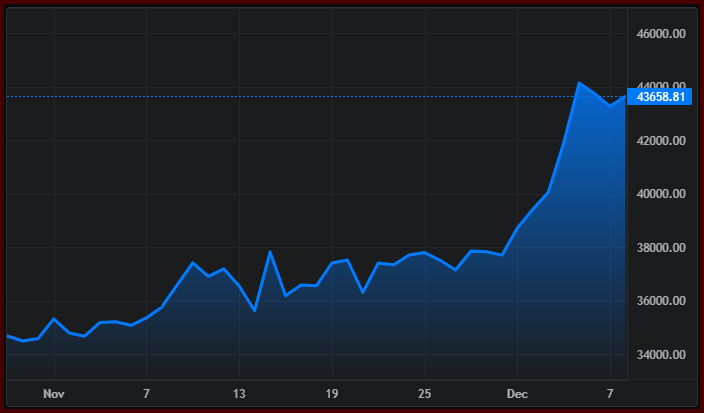The width and height of the screenshot is (704, 413).
Task: Click the 44000.00 price axis label
Action: pos(661,85)
